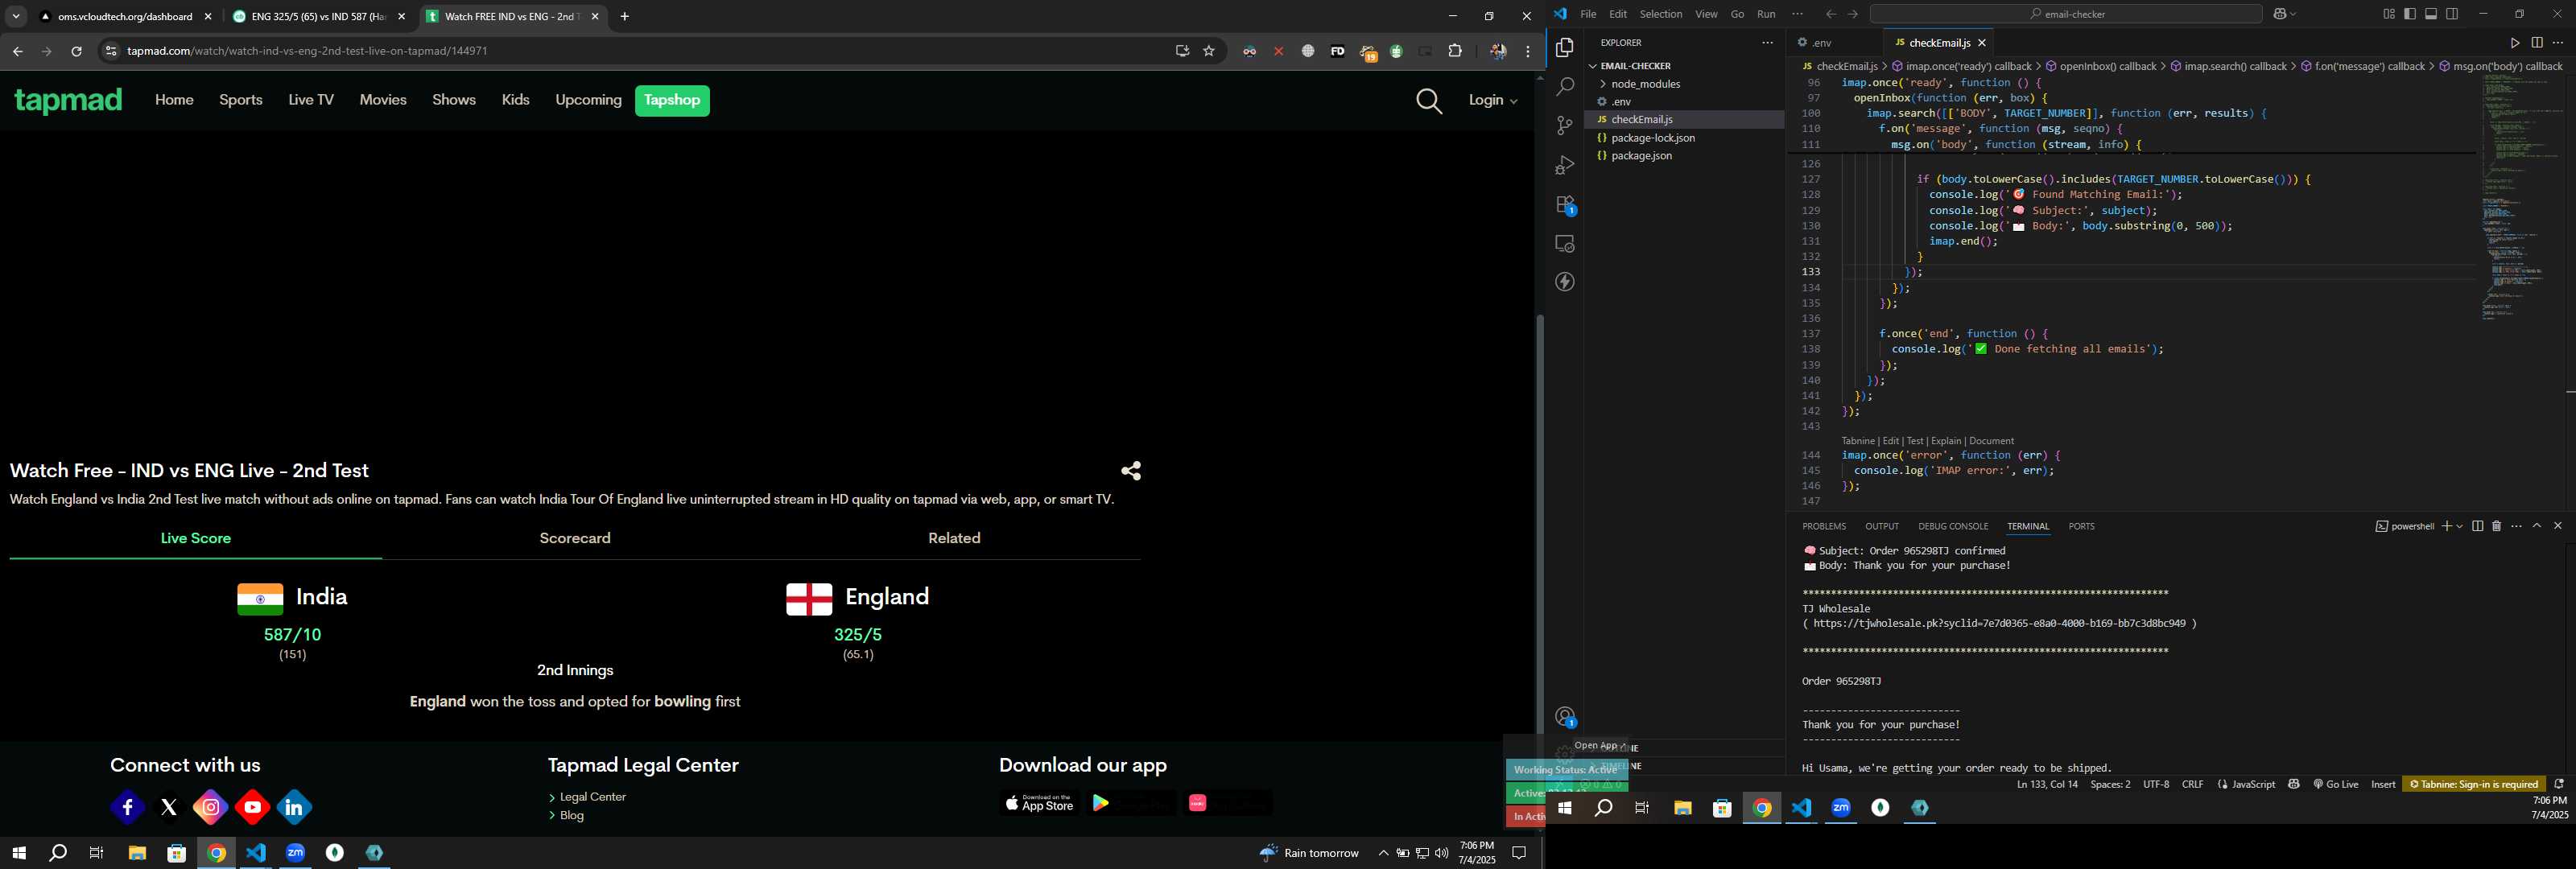
Task: Go to tapmad Live TV page
Action: pos(311,100)
